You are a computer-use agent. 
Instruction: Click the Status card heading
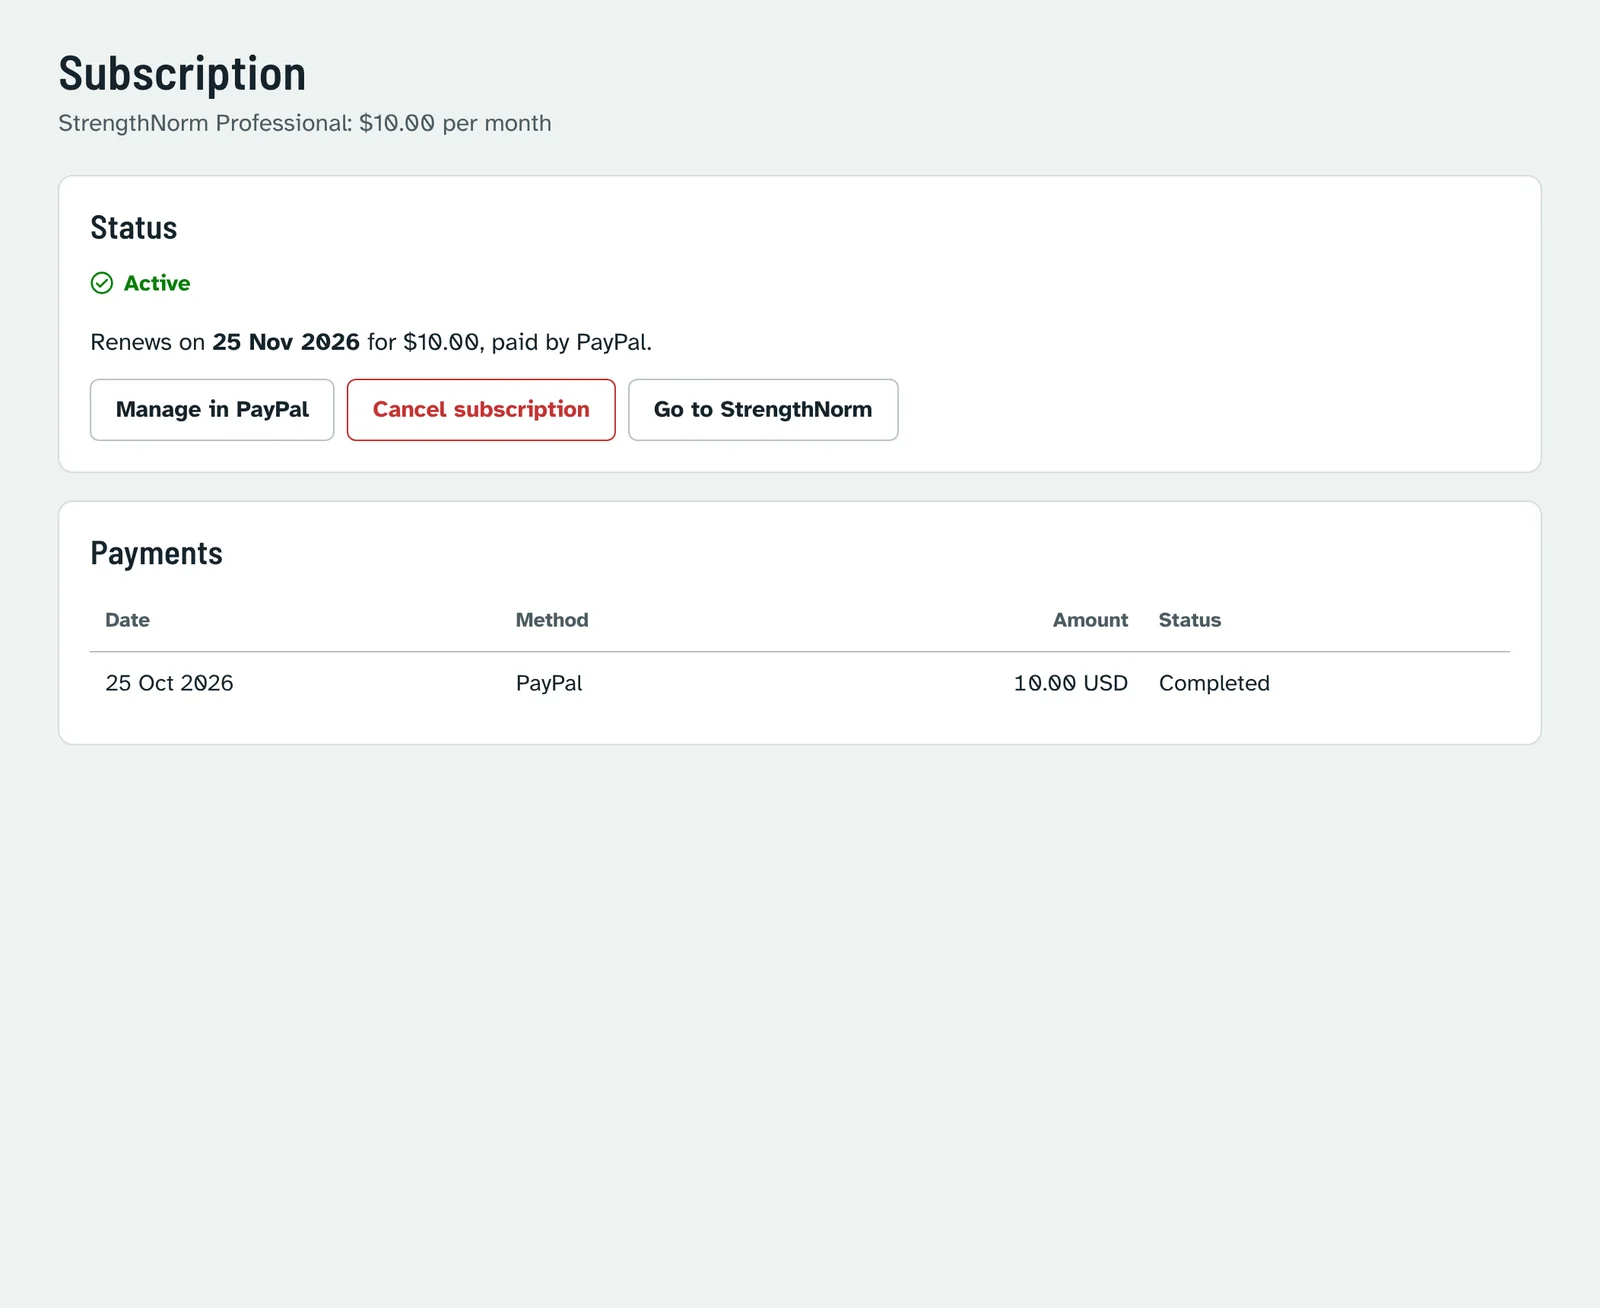(x=134, y=228)
